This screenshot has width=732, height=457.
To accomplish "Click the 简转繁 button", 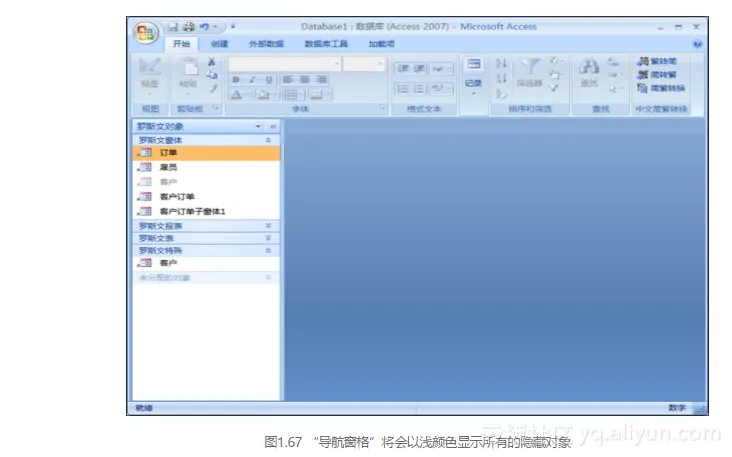I will point(657,75).
